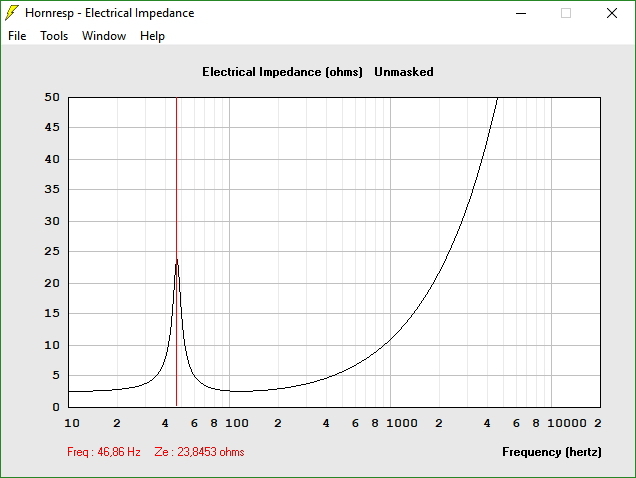This screenshot has width=636, height=478.
Task: Click the 'Unmasked' label above the chart
Action: point(404,72)
